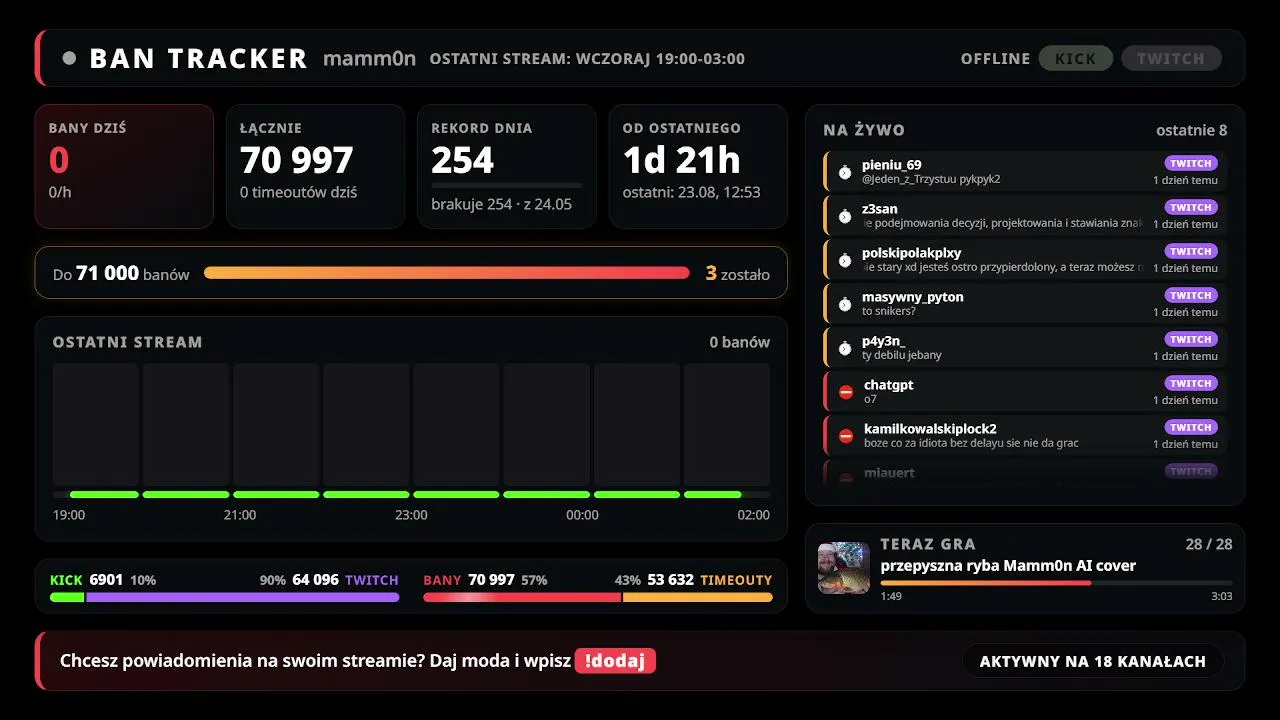Click the TERAZ GRA song progress bar
Viewport: 1280px width, 720px height.
1056,583
